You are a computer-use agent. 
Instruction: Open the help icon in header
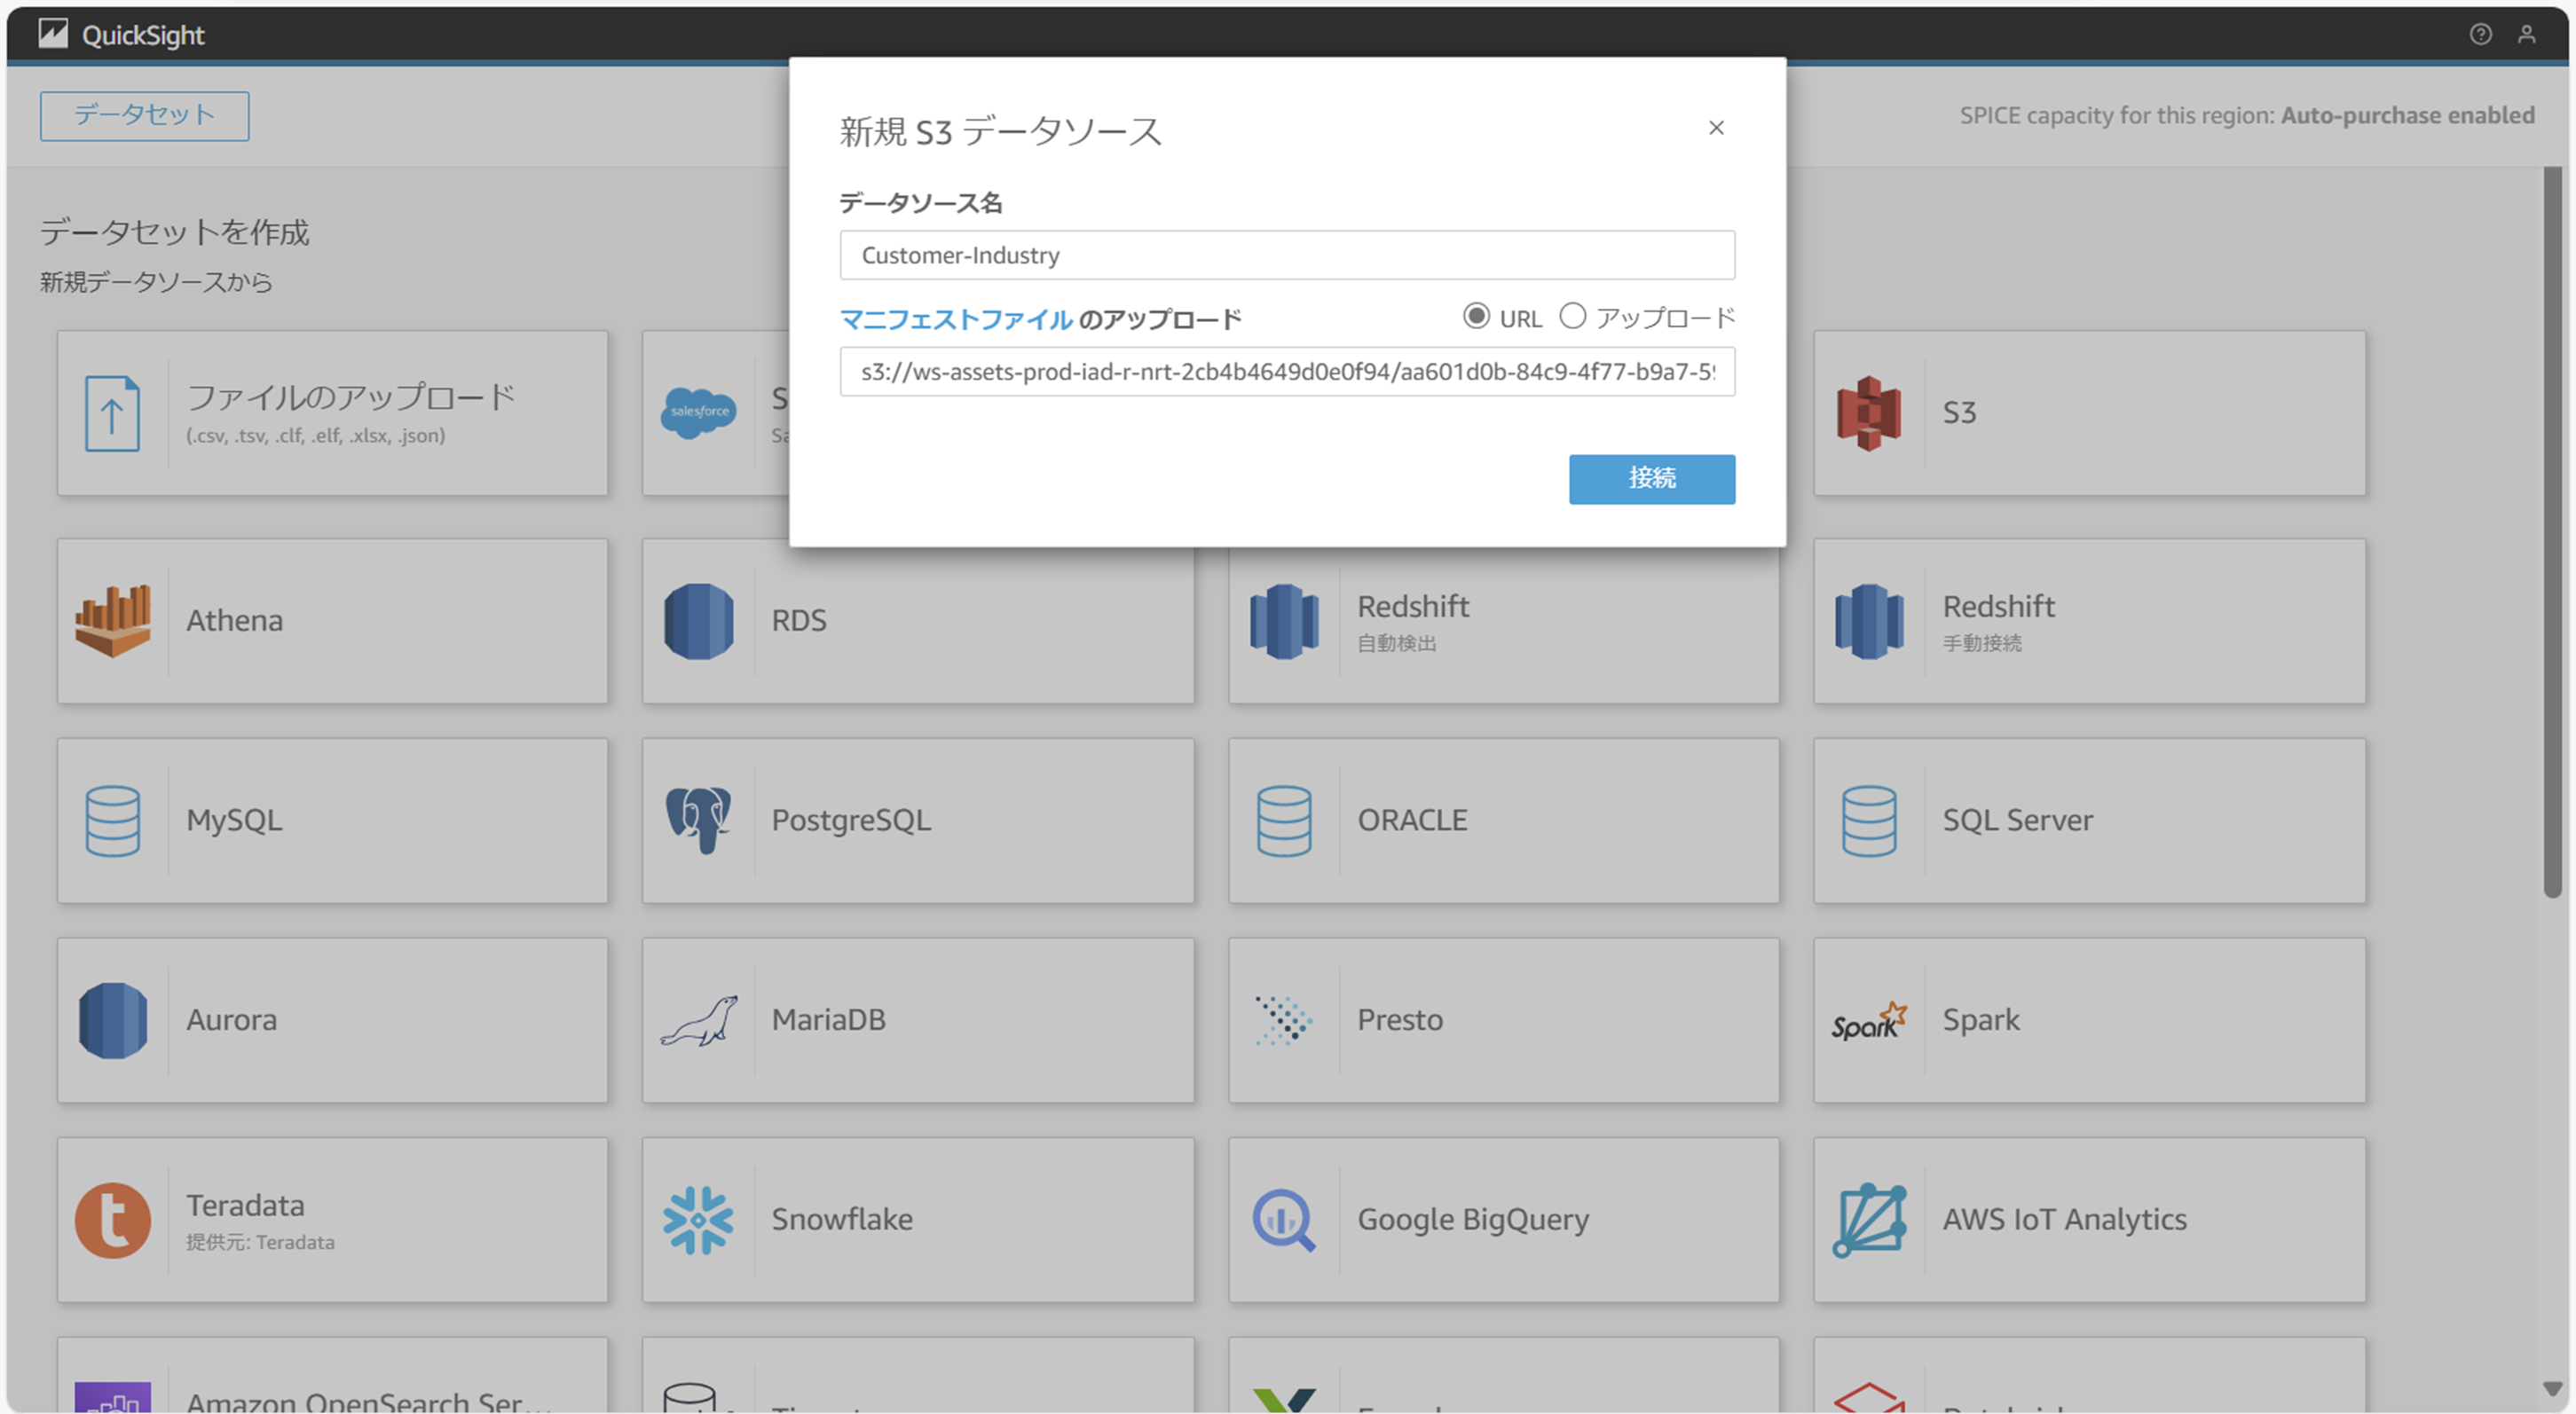click(2480, 34)
